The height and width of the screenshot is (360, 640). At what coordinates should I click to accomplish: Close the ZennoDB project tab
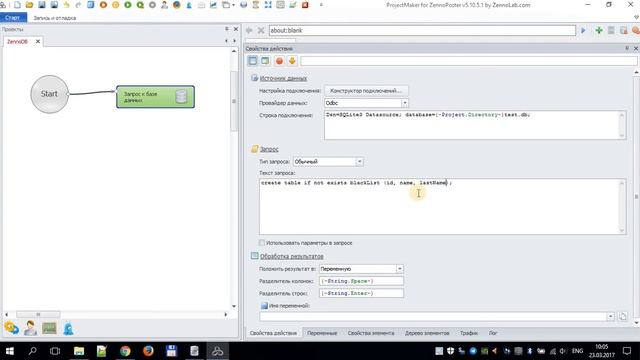[38, 42]
